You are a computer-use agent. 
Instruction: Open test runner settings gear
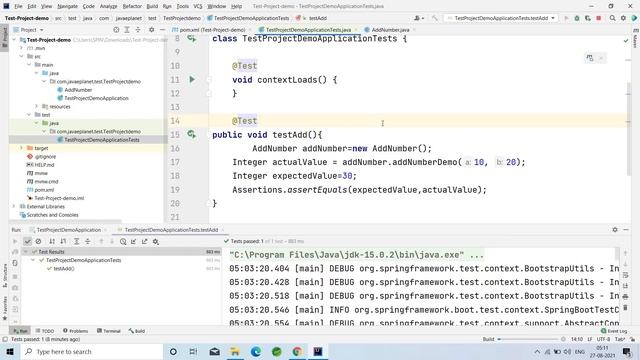point(156,242)
